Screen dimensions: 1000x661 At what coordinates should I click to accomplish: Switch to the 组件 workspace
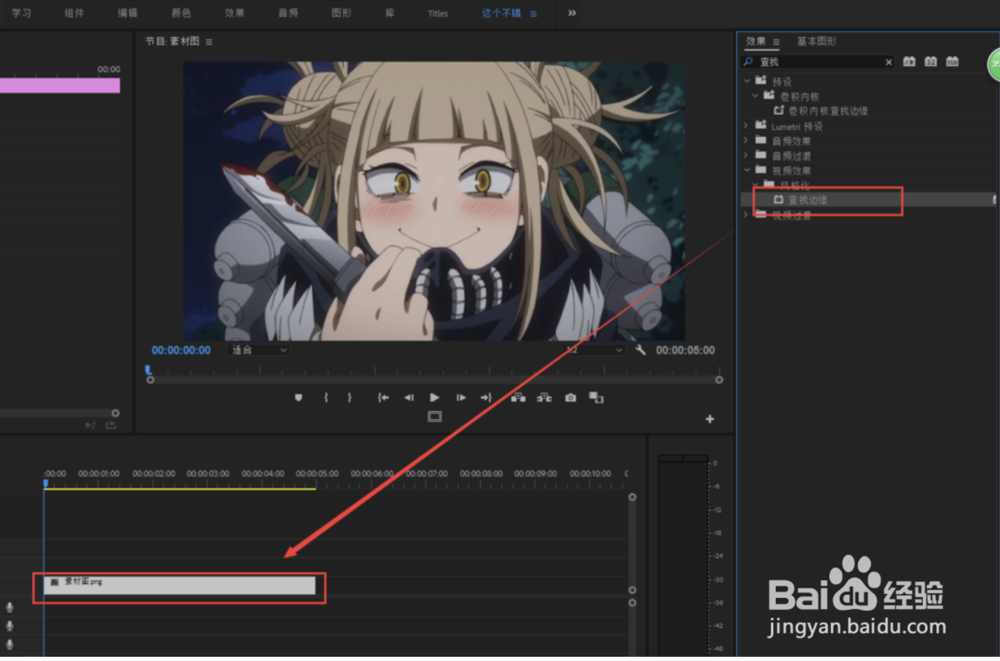pos(74,13)
